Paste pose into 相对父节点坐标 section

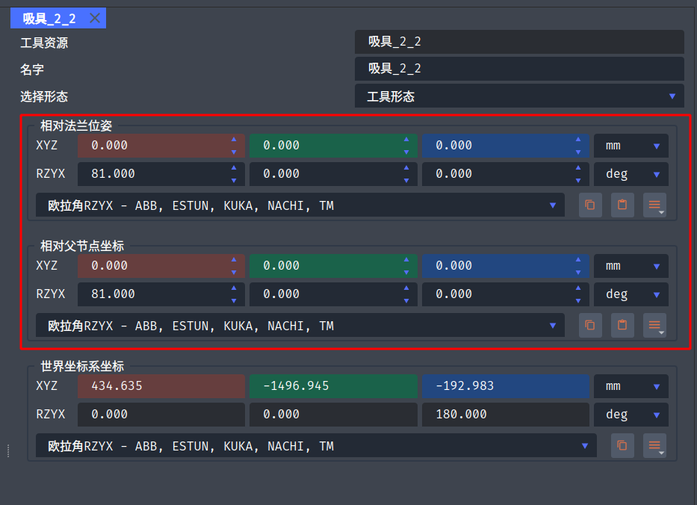coord(622,325)
